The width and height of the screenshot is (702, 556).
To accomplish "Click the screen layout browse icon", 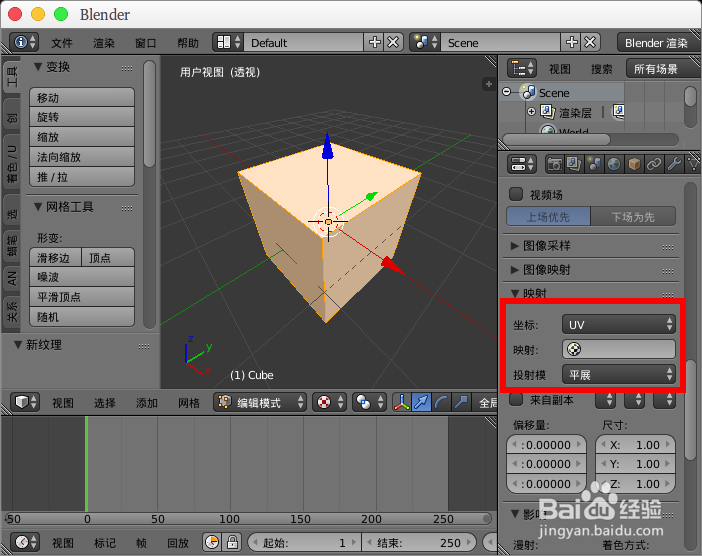I will coord(229,43).
